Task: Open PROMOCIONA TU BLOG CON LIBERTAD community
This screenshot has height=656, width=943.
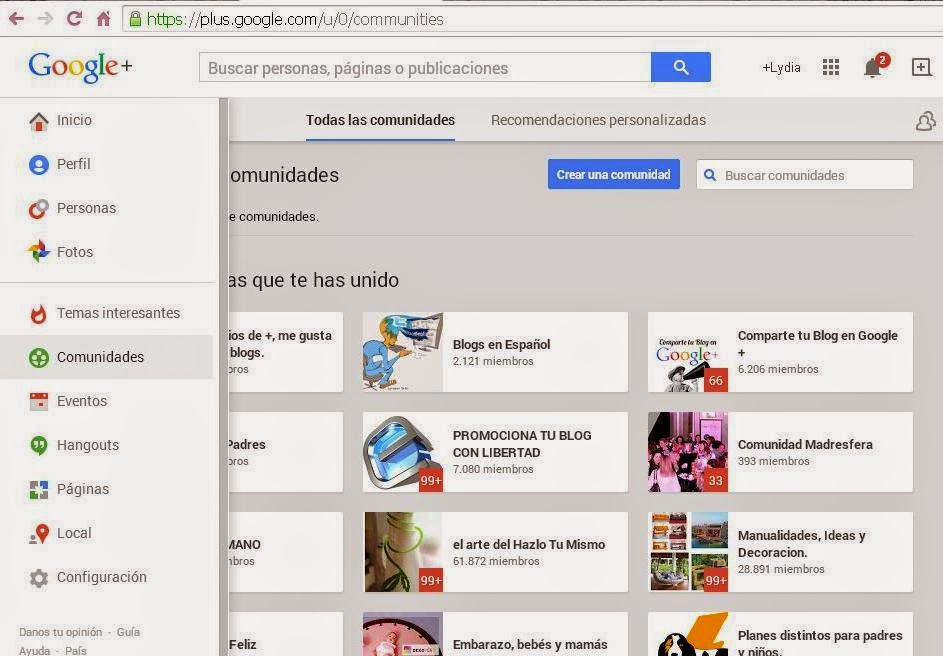Action: (522, 444)
